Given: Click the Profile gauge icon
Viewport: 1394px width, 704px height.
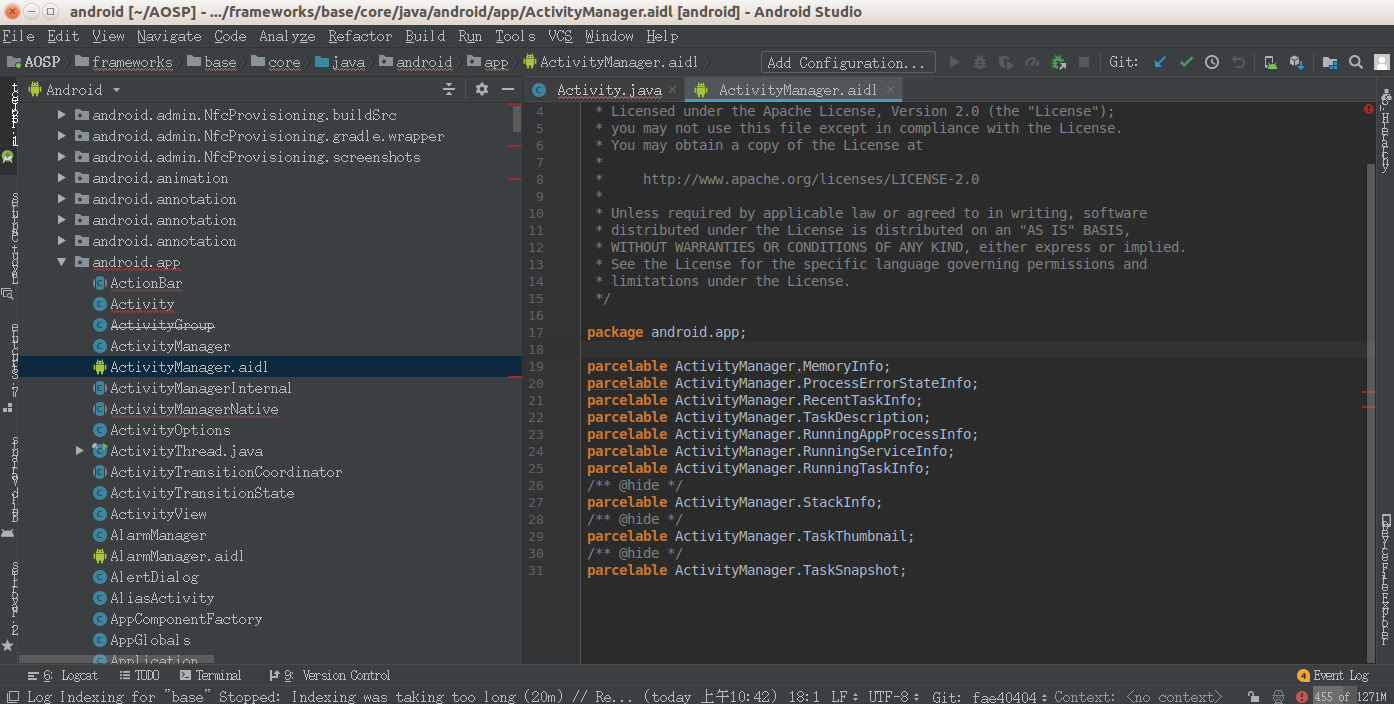Looking at the screenshot, I should (1032, 62).
